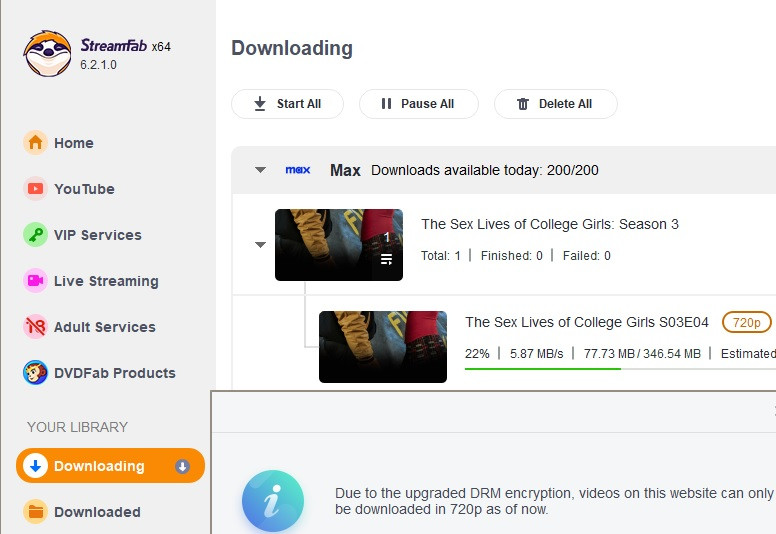Click the StreamFab sloth logo

coord(48,53)
